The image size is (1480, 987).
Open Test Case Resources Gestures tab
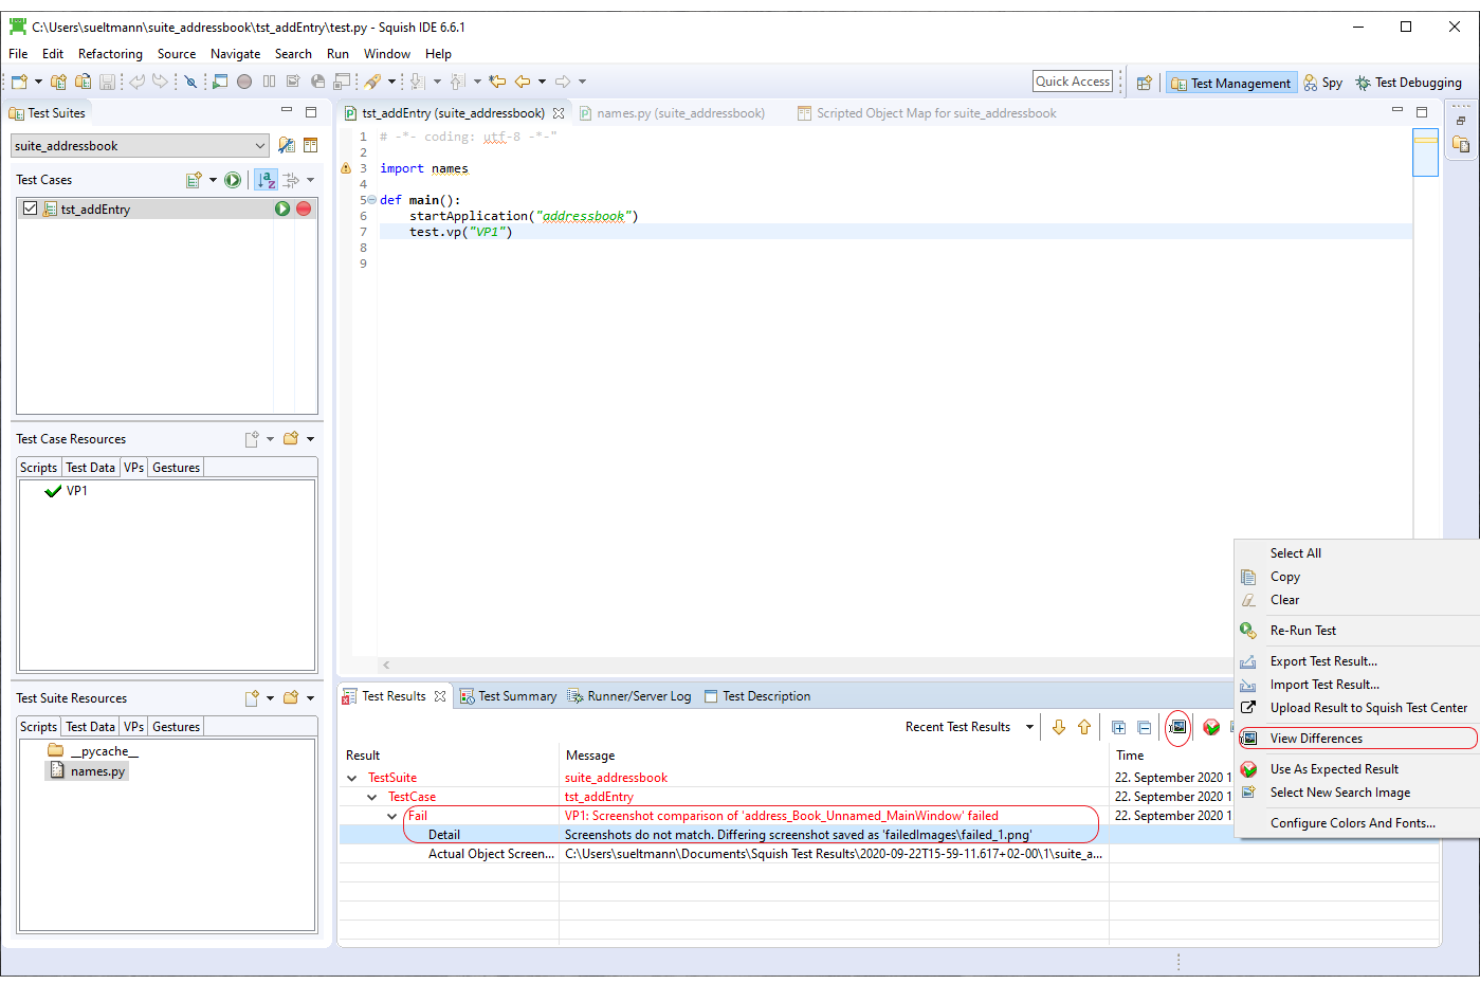pyautogui.click(x=176, y=468)
